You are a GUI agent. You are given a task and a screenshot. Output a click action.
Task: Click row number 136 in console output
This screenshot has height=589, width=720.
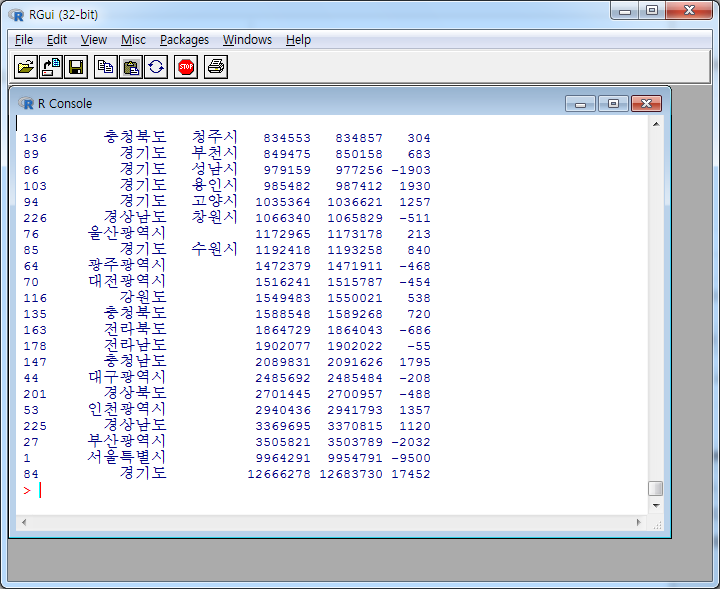click(x=35, y=138)
